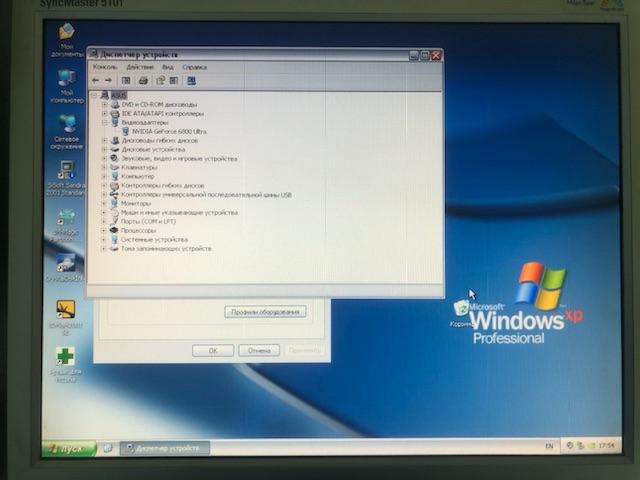Click the Профили оборудования button
The image size is (640, 480).
coord(265,312)
